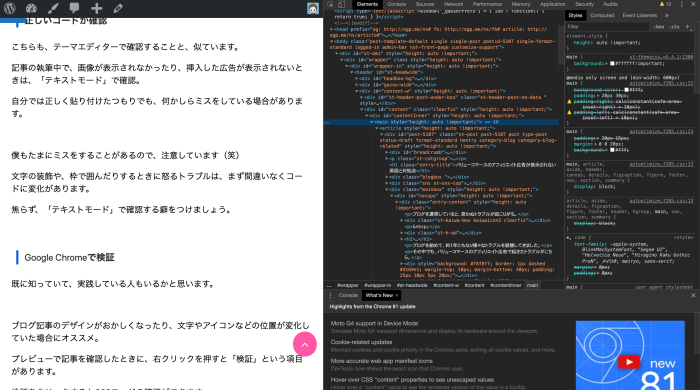Viewport: 700px width, 390px height.
Task: Expand the background shorthand under main rule
Action: pyautogui.click(x=607, y=63)
